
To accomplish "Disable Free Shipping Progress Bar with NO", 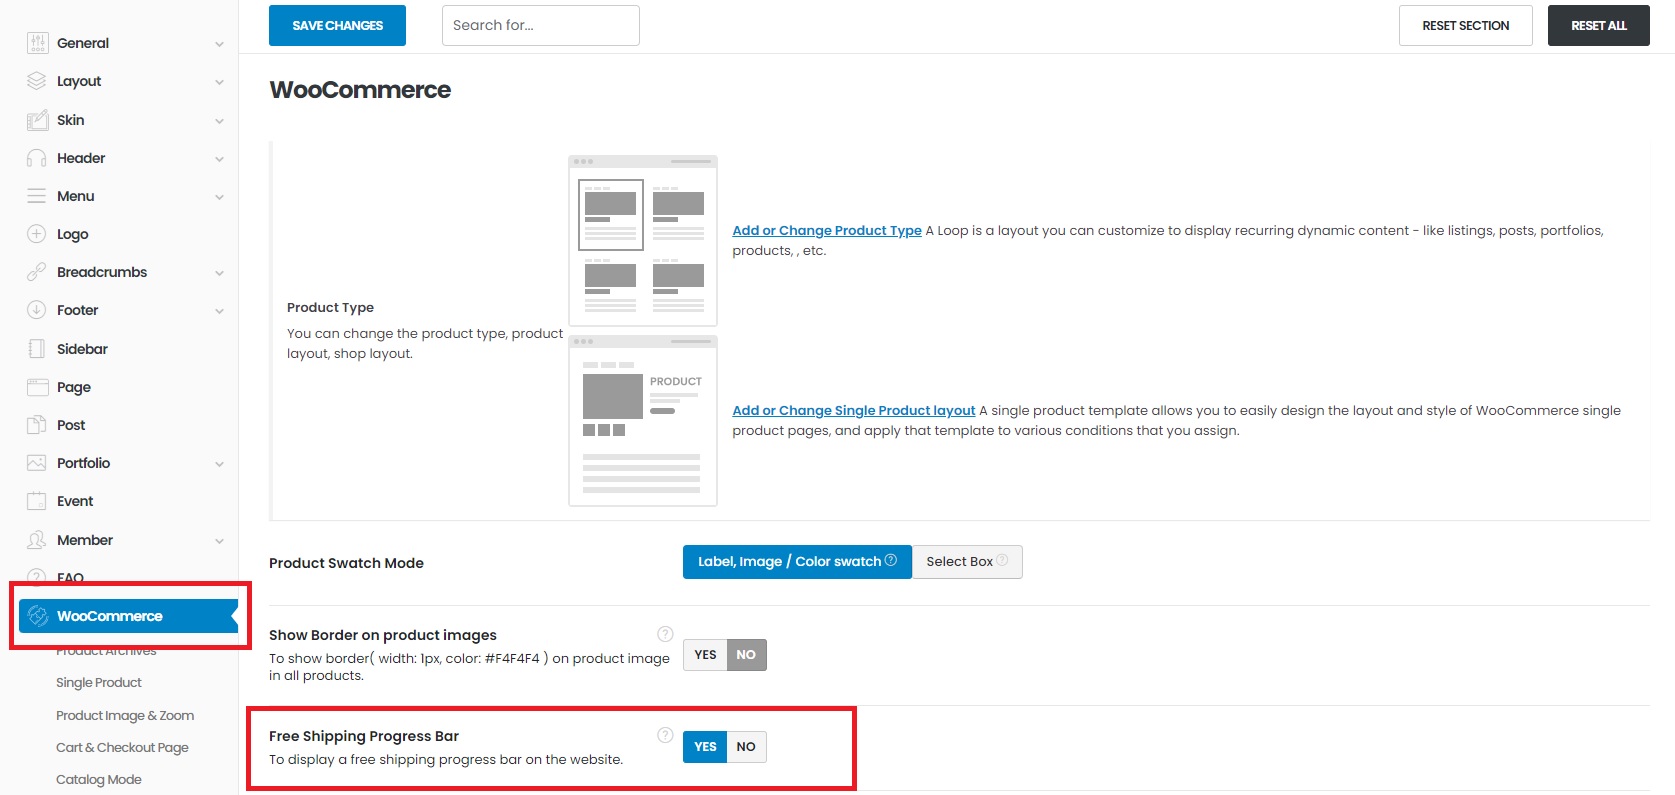I will (746, 747).
